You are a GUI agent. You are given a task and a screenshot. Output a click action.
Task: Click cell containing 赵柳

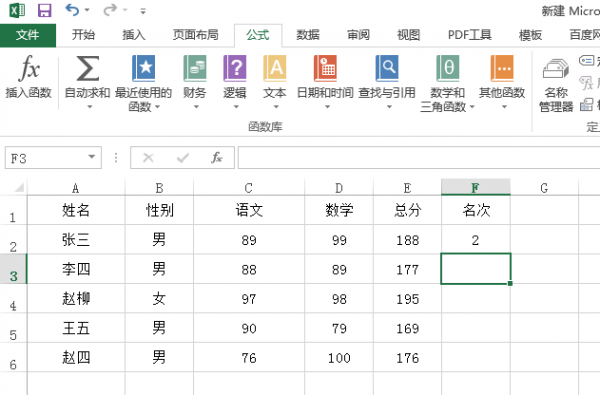(76, 299)
